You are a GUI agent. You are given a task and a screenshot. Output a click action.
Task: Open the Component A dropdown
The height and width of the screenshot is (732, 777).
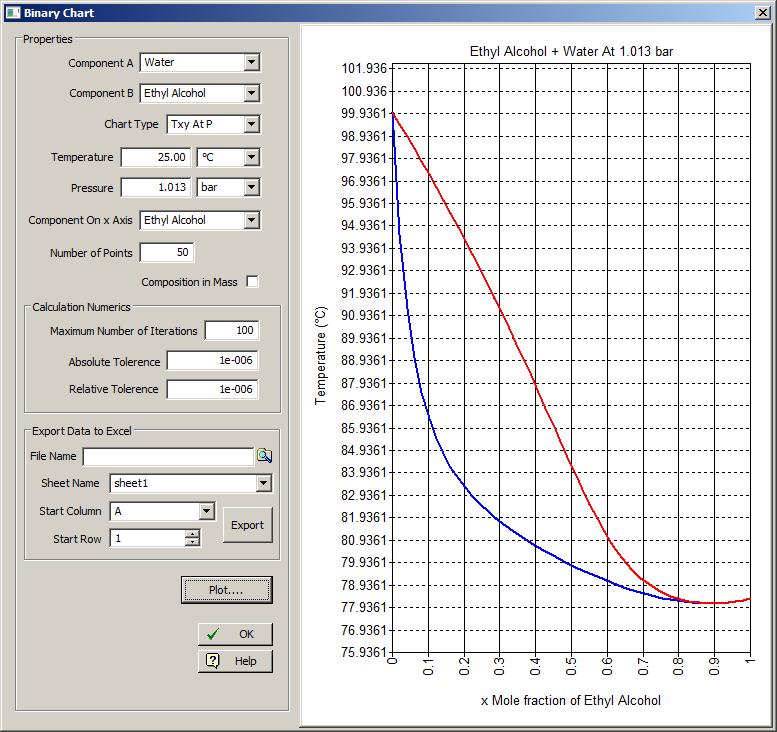[x=250, y=63]
